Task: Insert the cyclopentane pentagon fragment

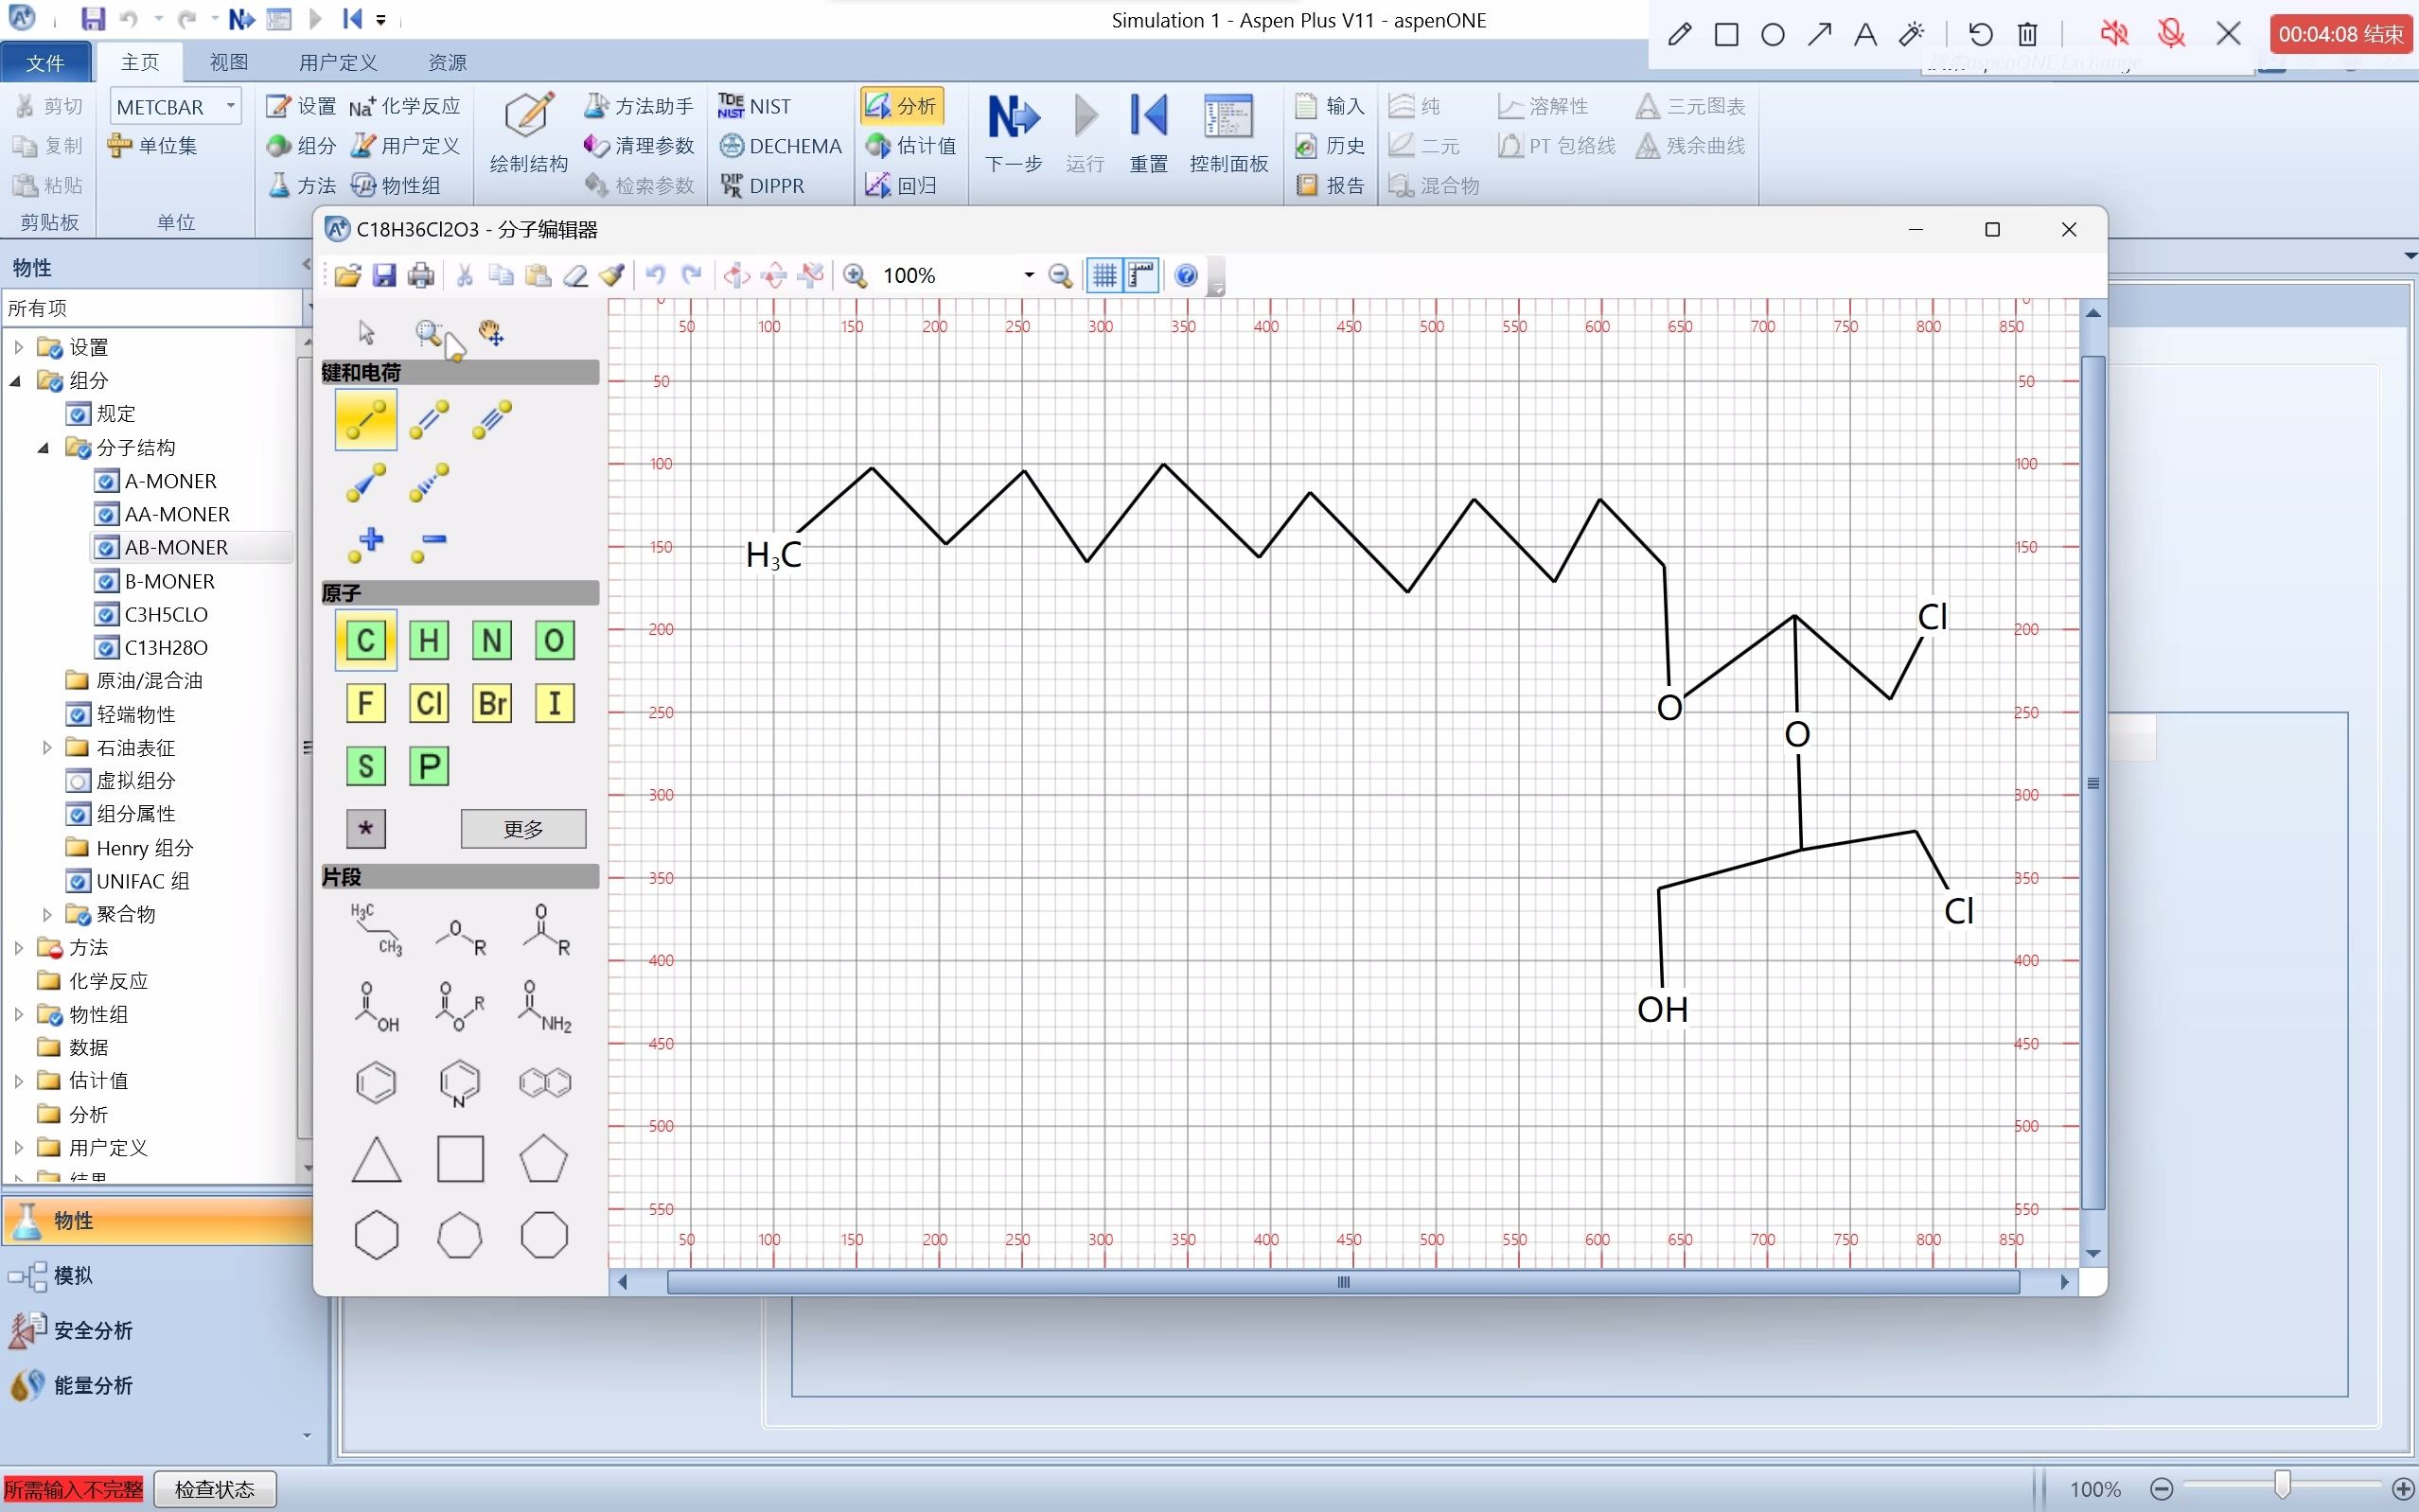Action: 544,1159
